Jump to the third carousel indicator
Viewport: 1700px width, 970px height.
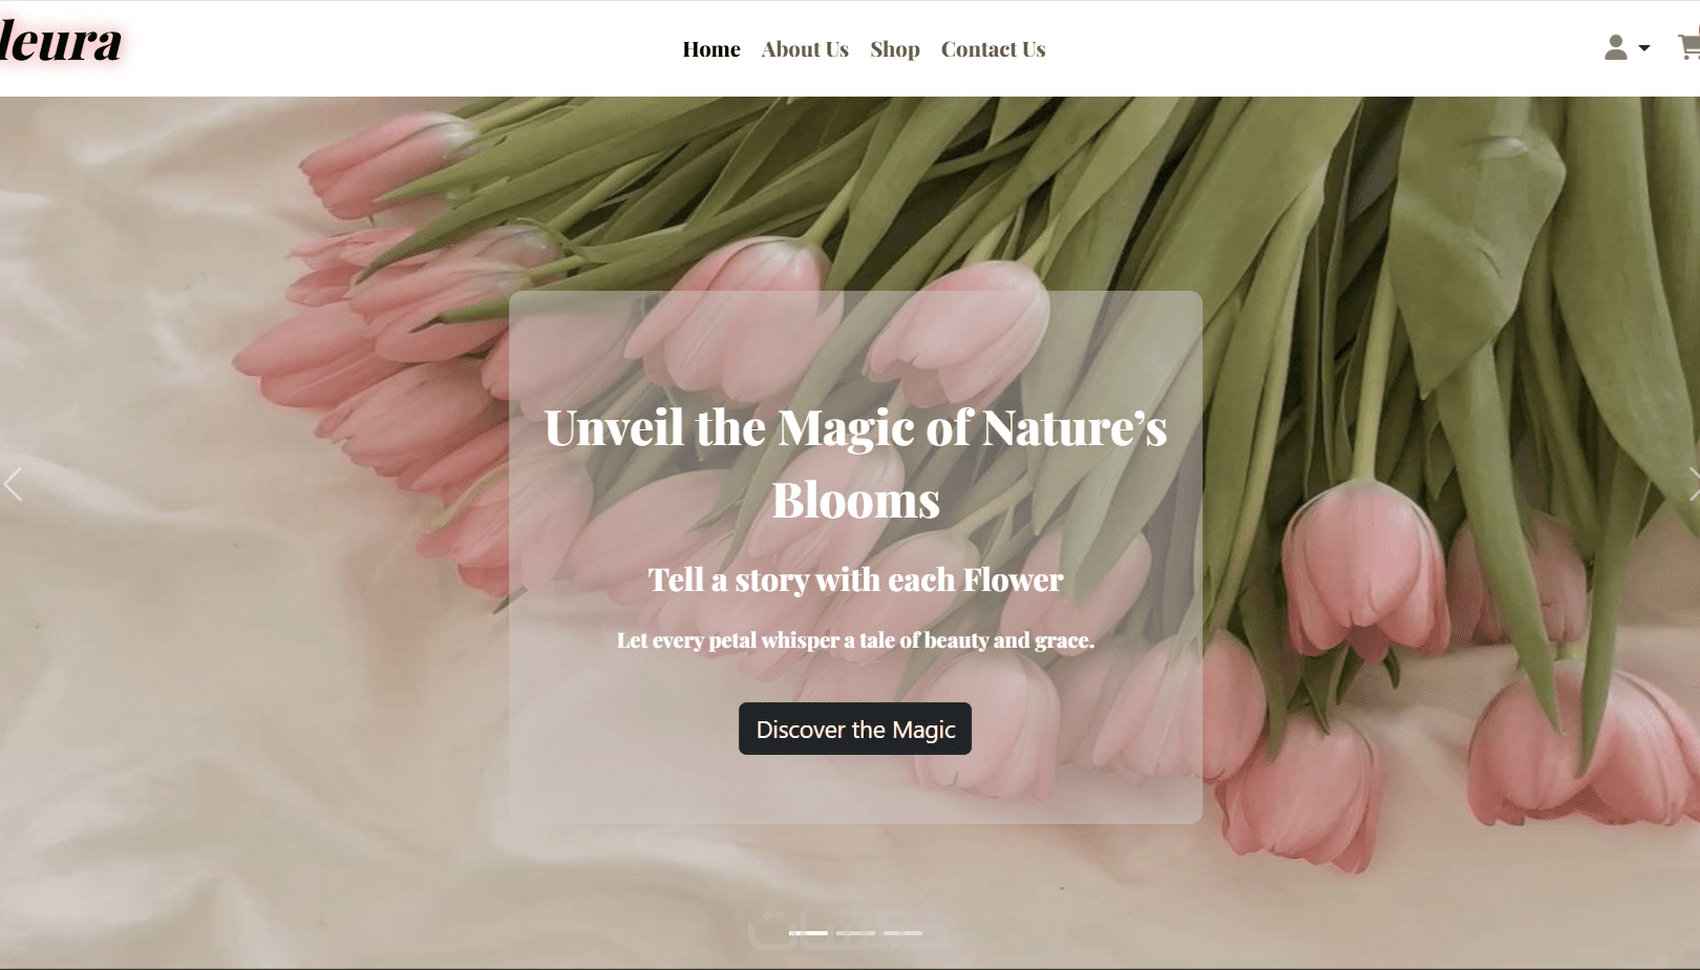pos(903,933)
